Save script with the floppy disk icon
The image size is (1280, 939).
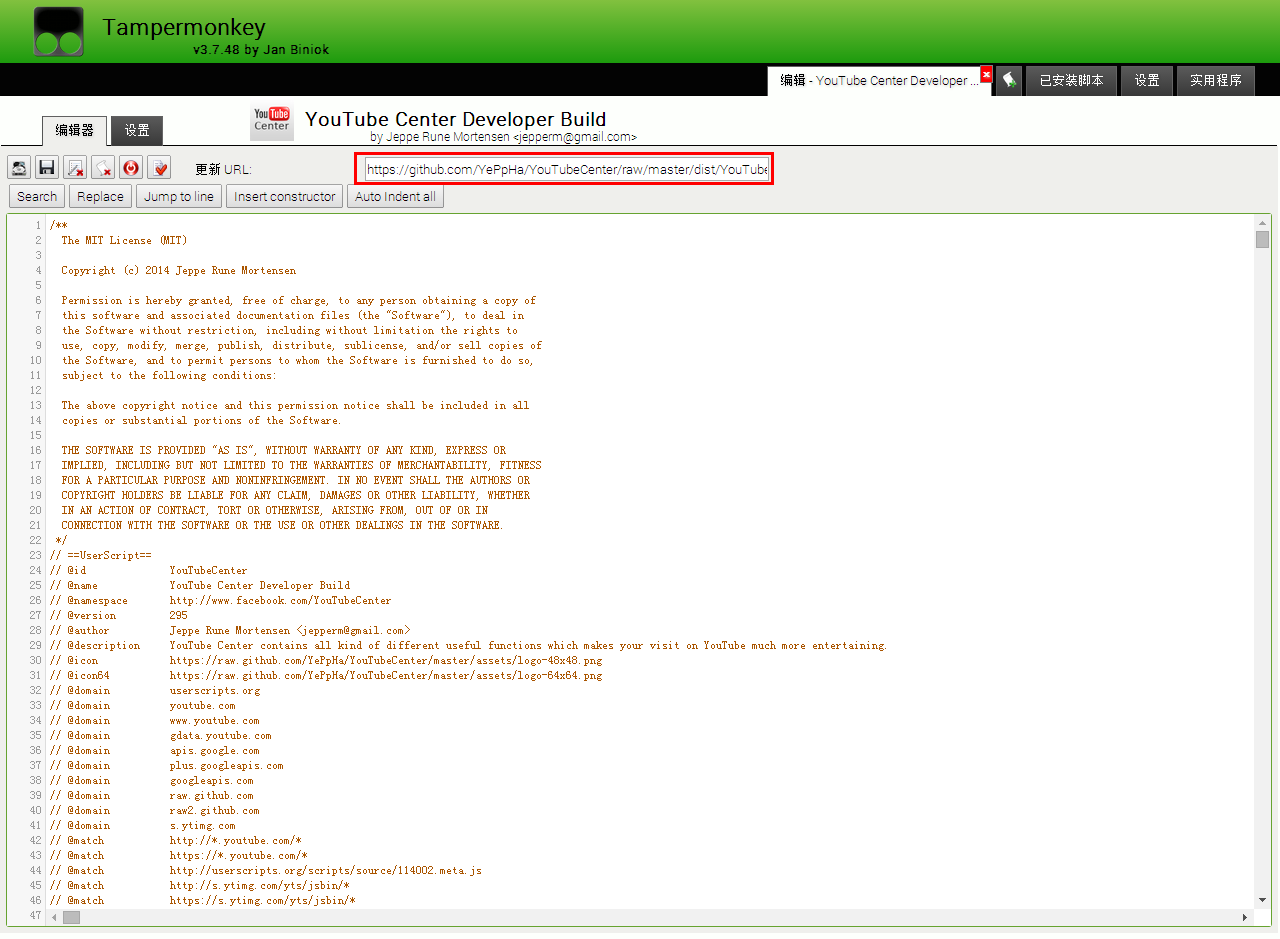click(47, 167)
